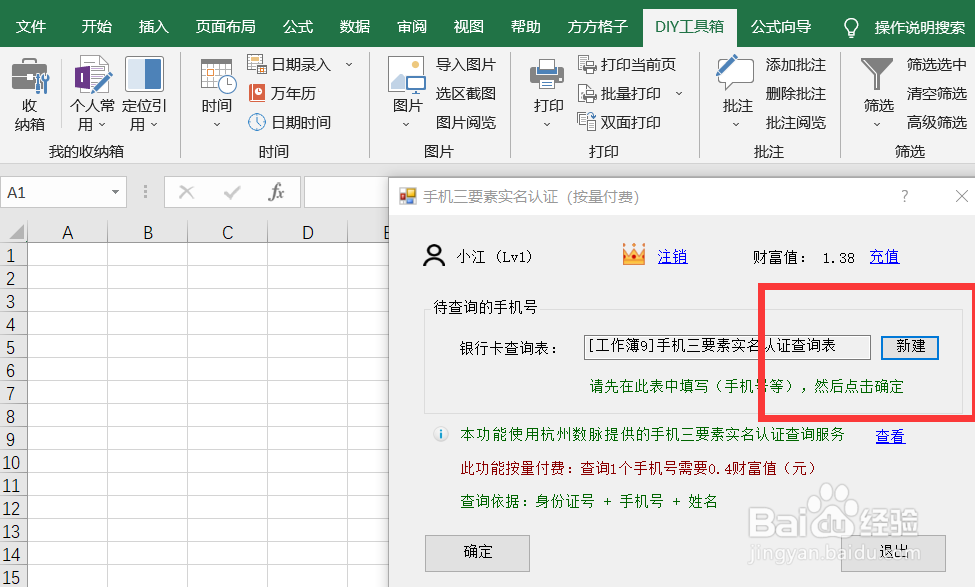The width and height of the screenshot is (975, 587).
Task: Switch to the 方方格子 ribbon tab
Action: click(x=596, y=27)
